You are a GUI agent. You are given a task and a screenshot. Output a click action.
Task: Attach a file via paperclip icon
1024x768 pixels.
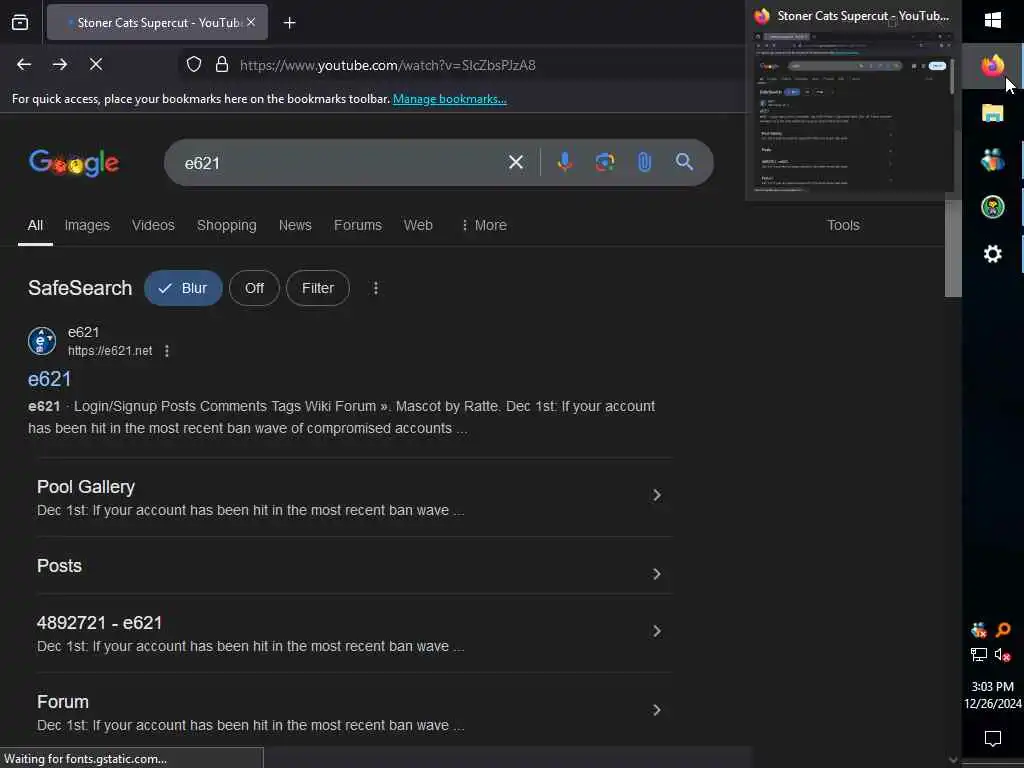(644, 162)
